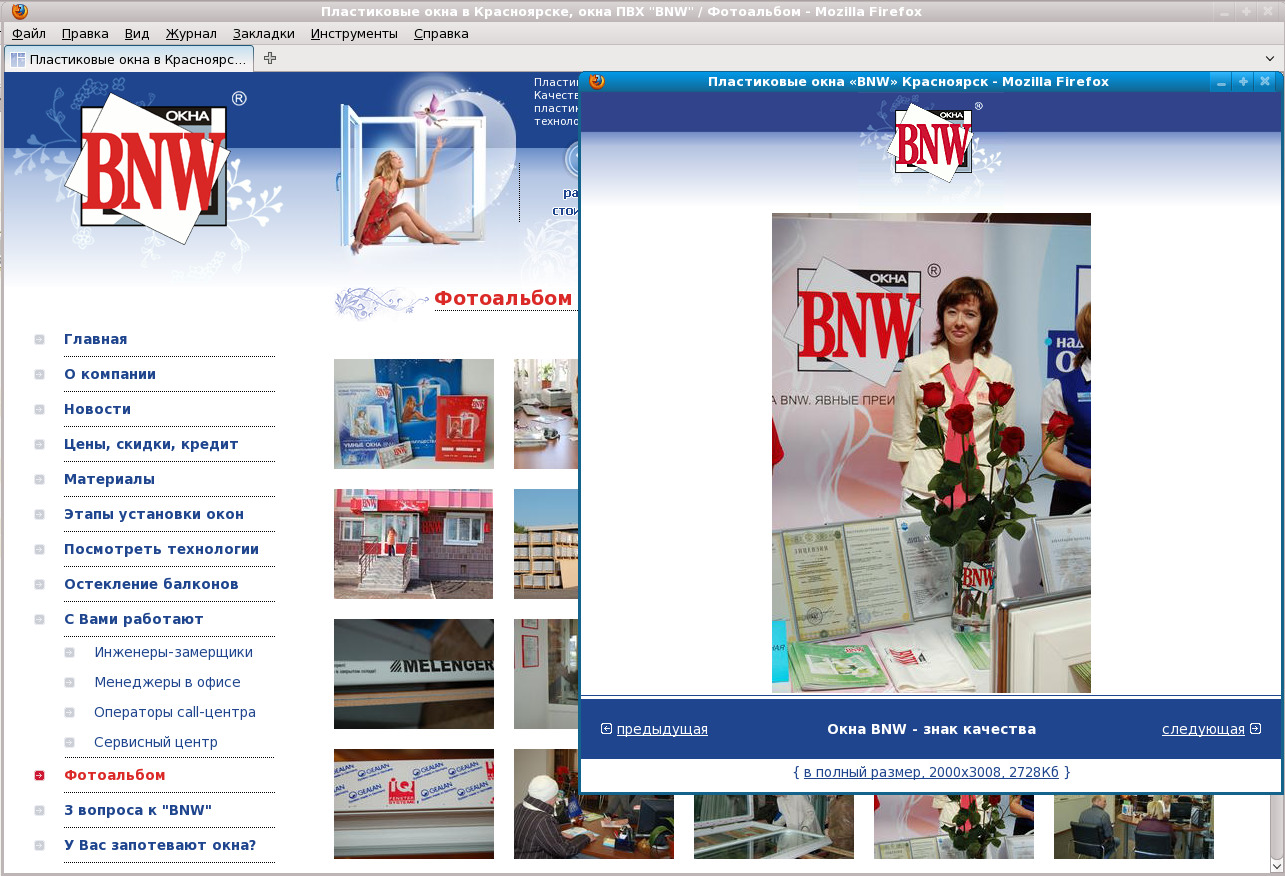Viewport: 1285px width, 876px height.
Task: Click the bullet icon beside Остекление балконов
Action: pos(39,585)
